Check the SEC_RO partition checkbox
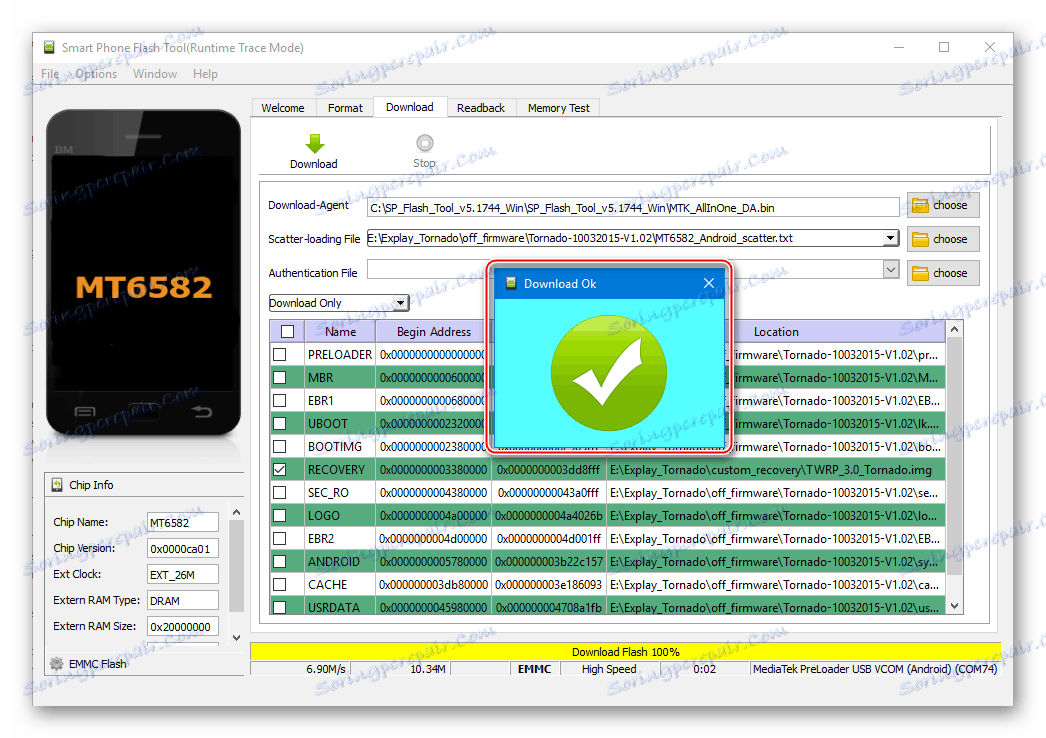Viewport: 1046px width, 738px height. (x=280, y=492)
